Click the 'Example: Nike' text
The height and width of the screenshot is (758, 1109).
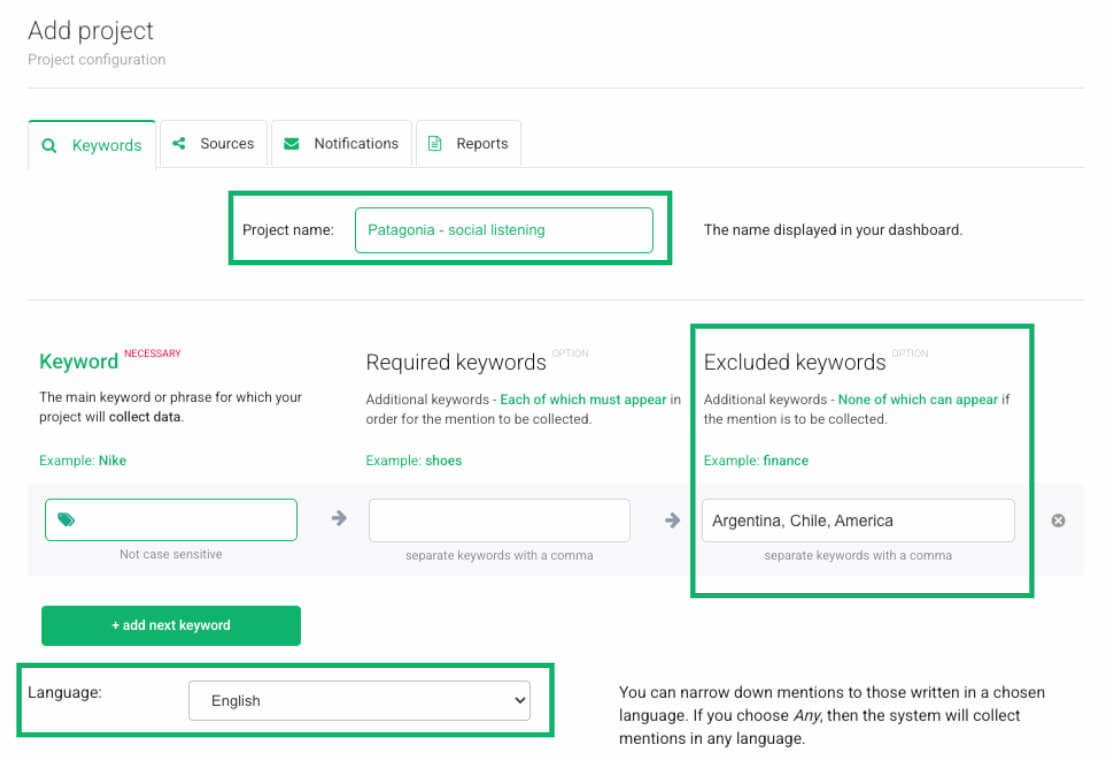pos(83,460)
